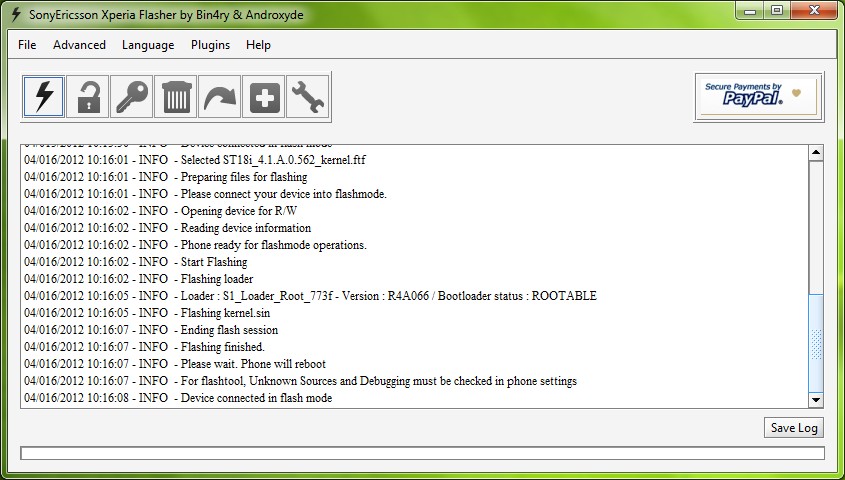This screenshot has height=480, width=845.
Task: Select the 'Phone ready for flashmode operations' line
Action: point(196,245)
